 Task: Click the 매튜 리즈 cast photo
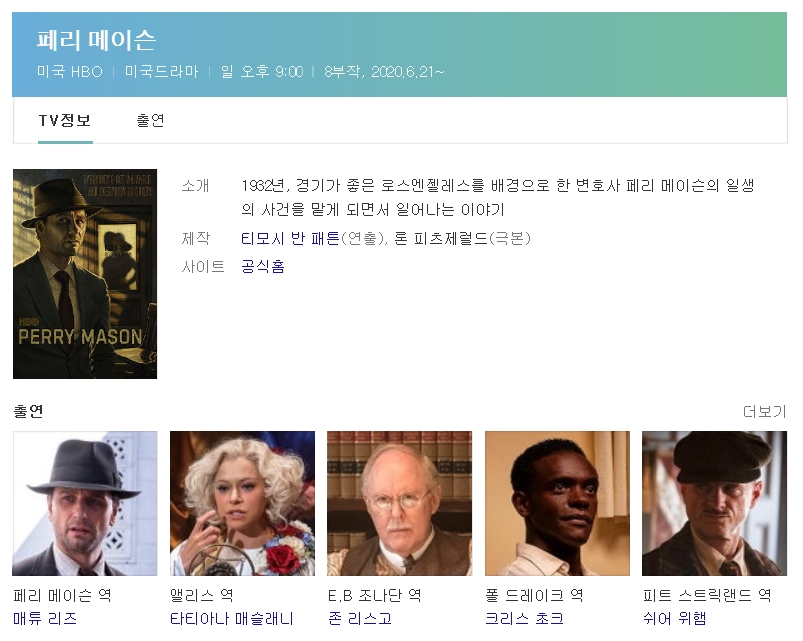tap(85, 503)
